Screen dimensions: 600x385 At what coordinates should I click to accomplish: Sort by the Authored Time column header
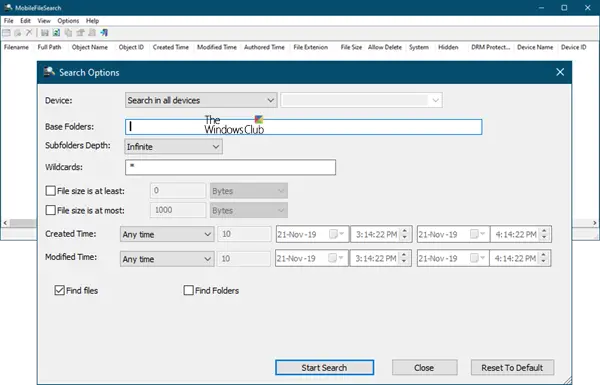pos(264,47)
